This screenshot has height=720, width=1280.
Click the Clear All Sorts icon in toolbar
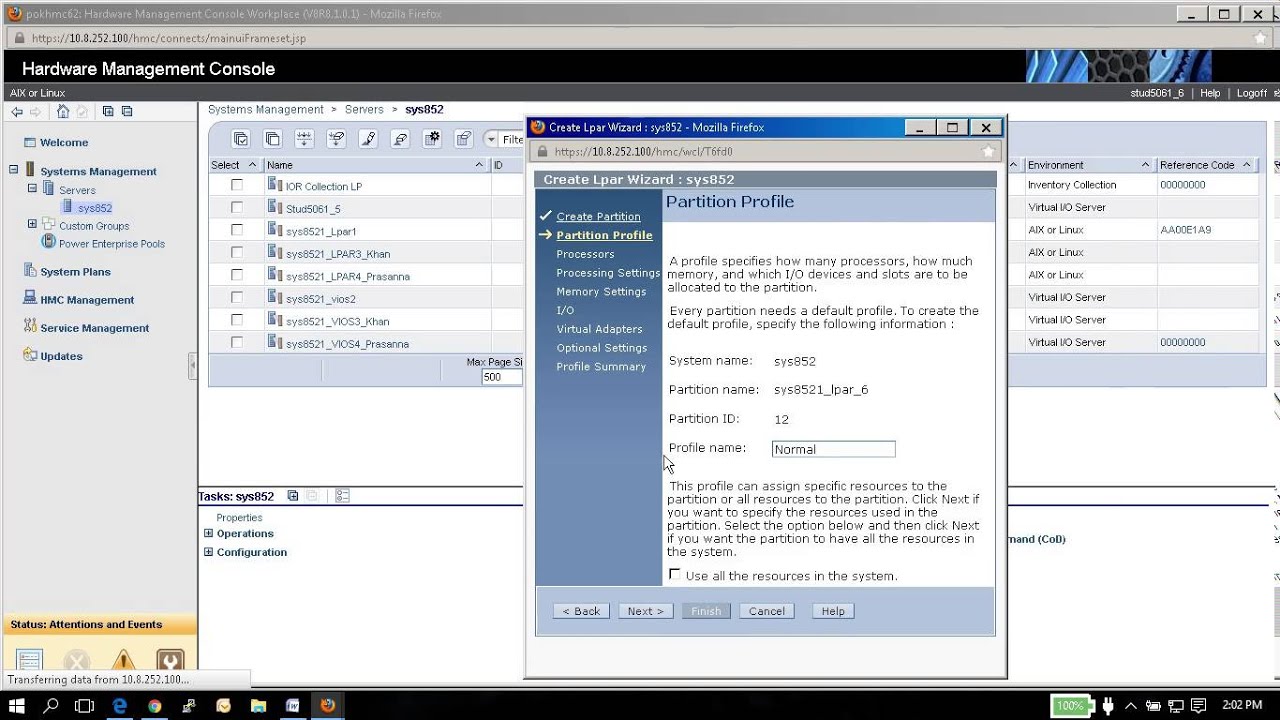pos(337,139)
